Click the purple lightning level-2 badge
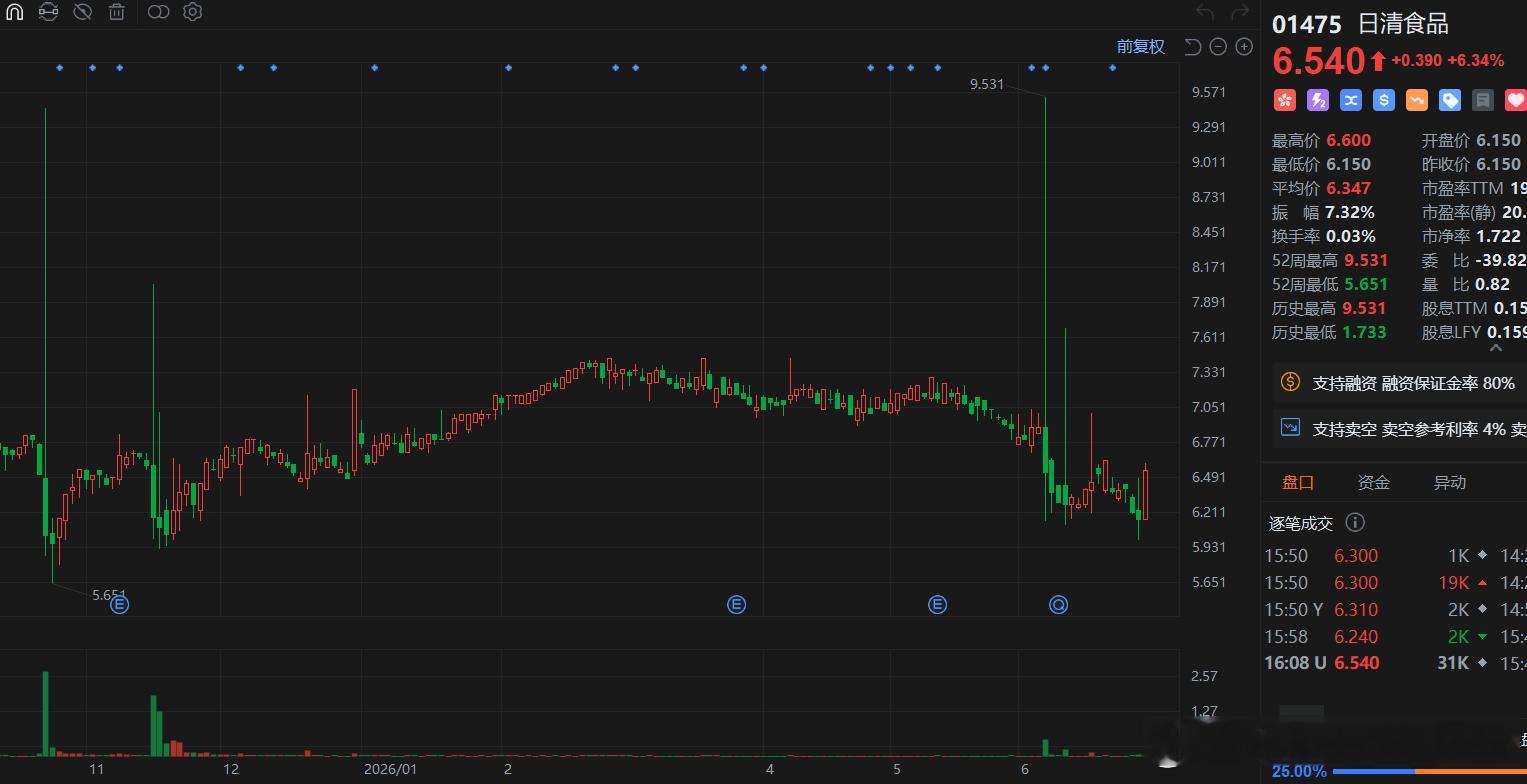Image resolution: width=1527 pixels, height=784 pixels. click(x=1318, y=99)
